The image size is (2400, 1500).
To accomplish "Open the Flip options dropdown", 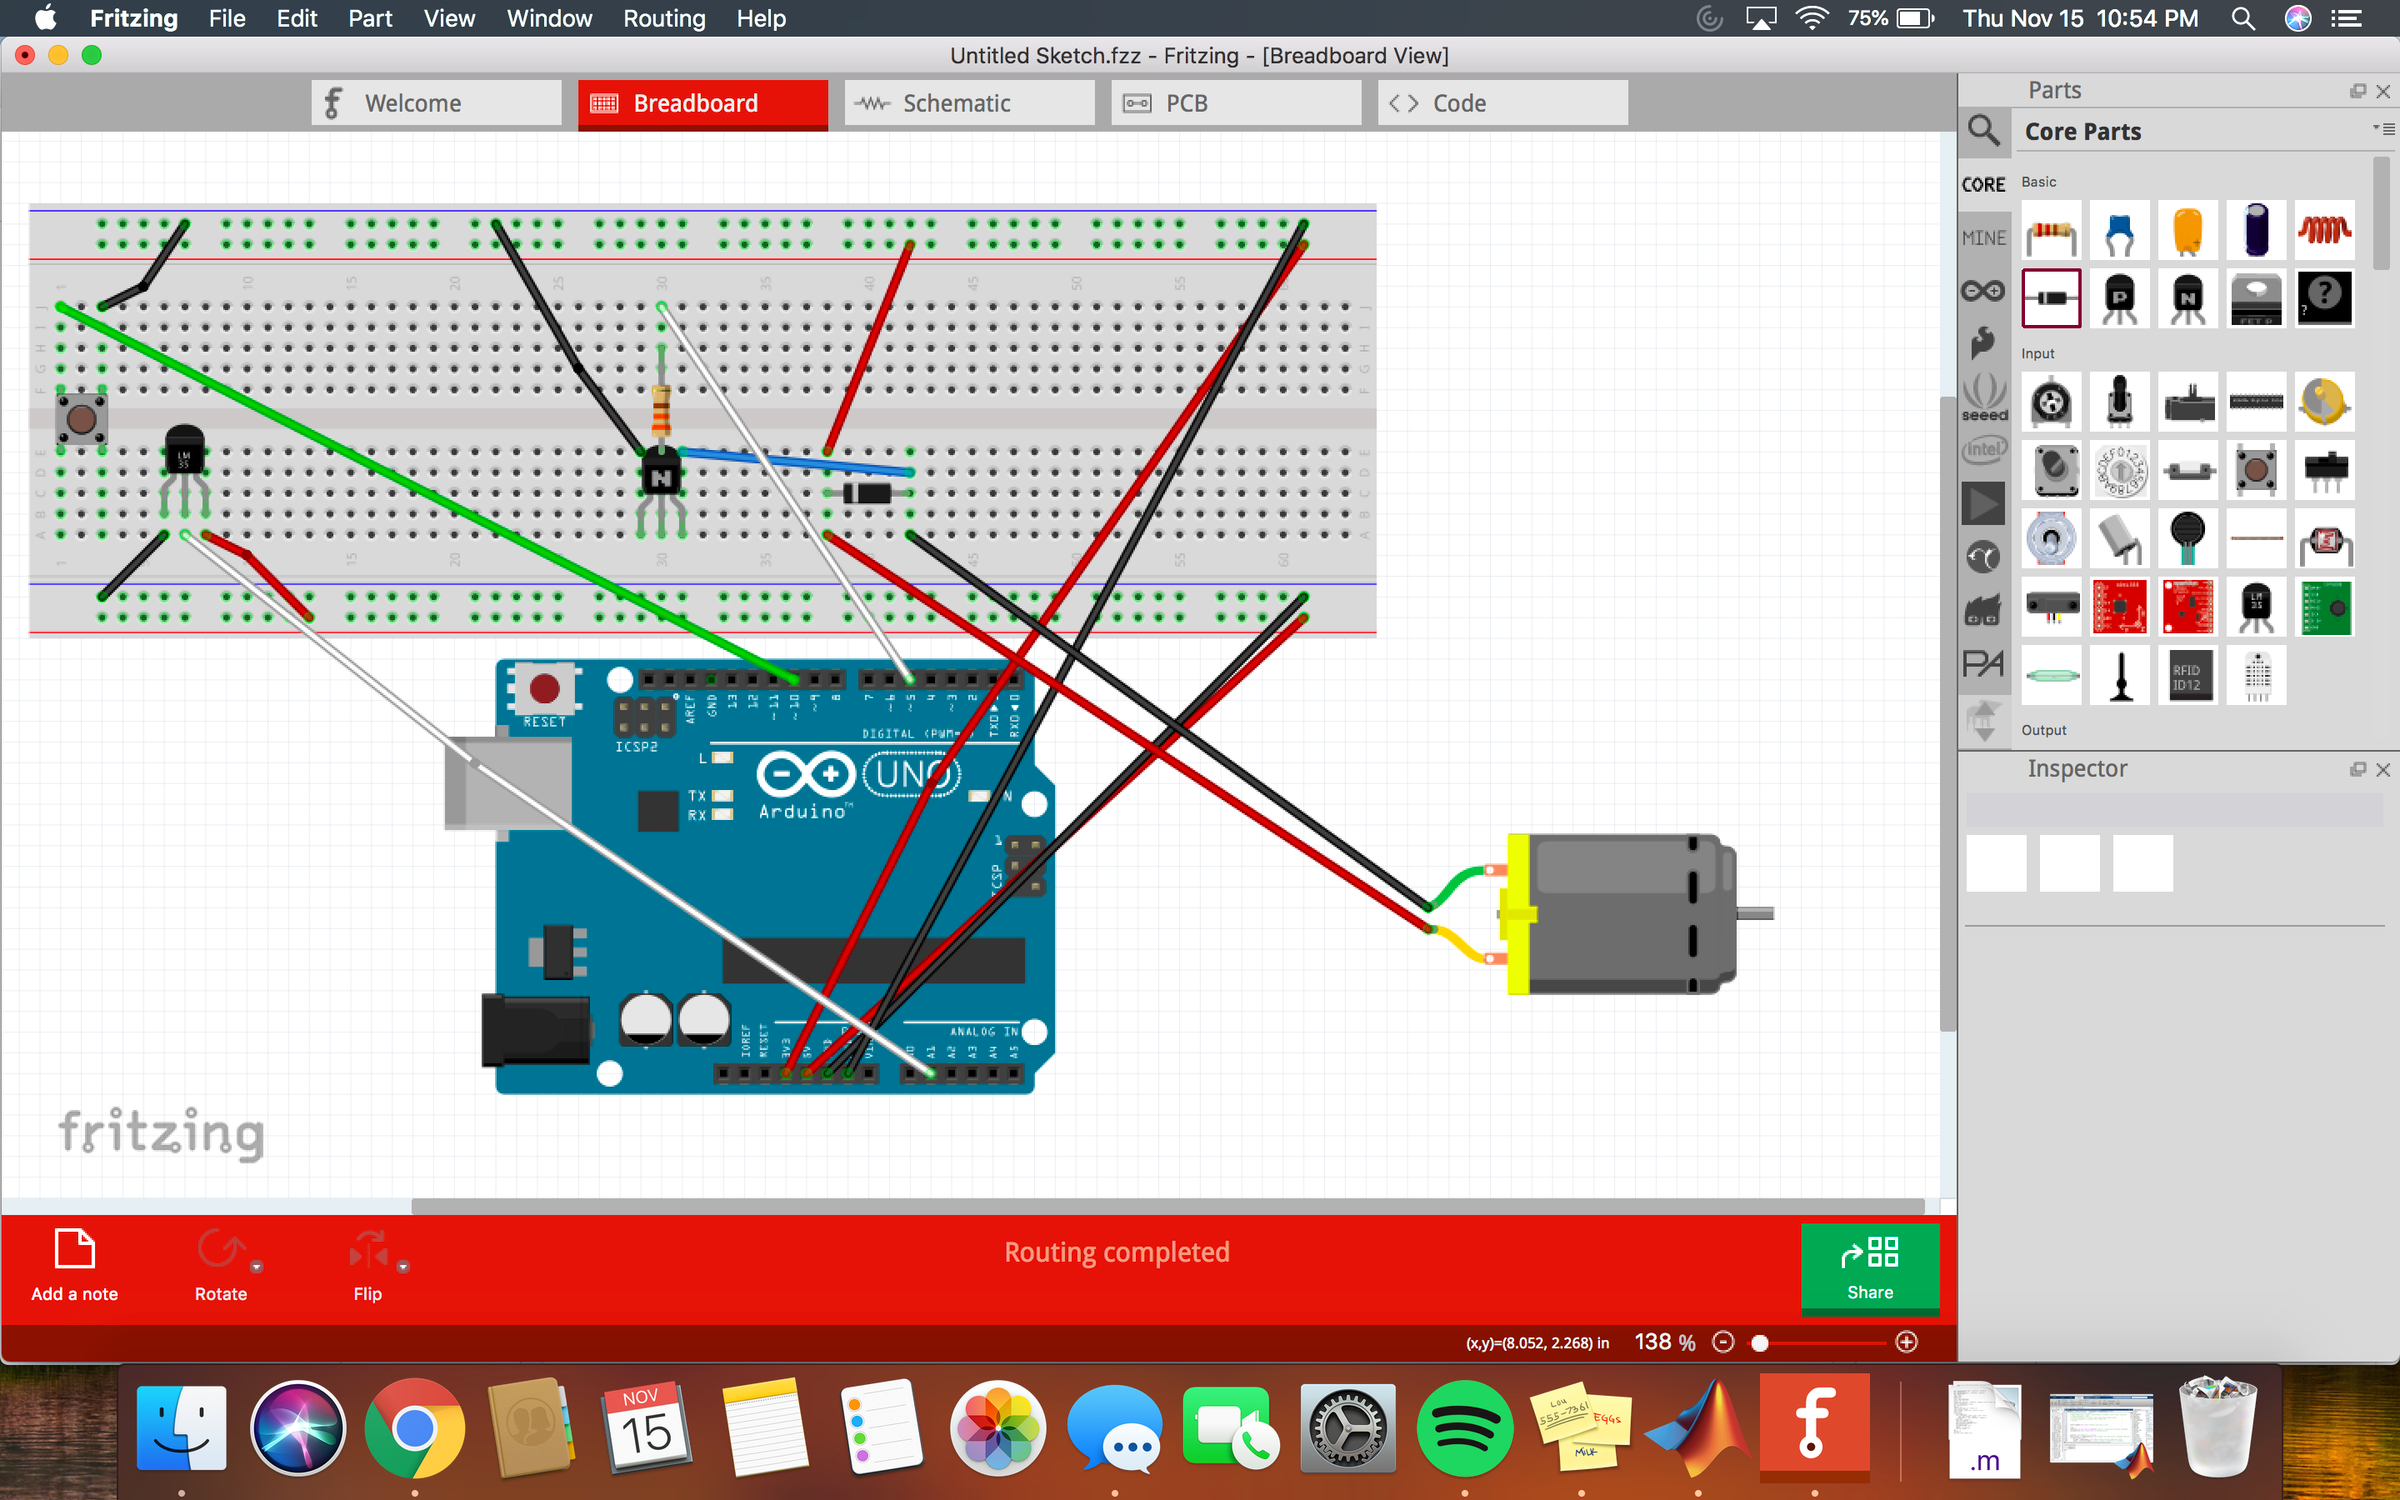I will (403, 1265).
